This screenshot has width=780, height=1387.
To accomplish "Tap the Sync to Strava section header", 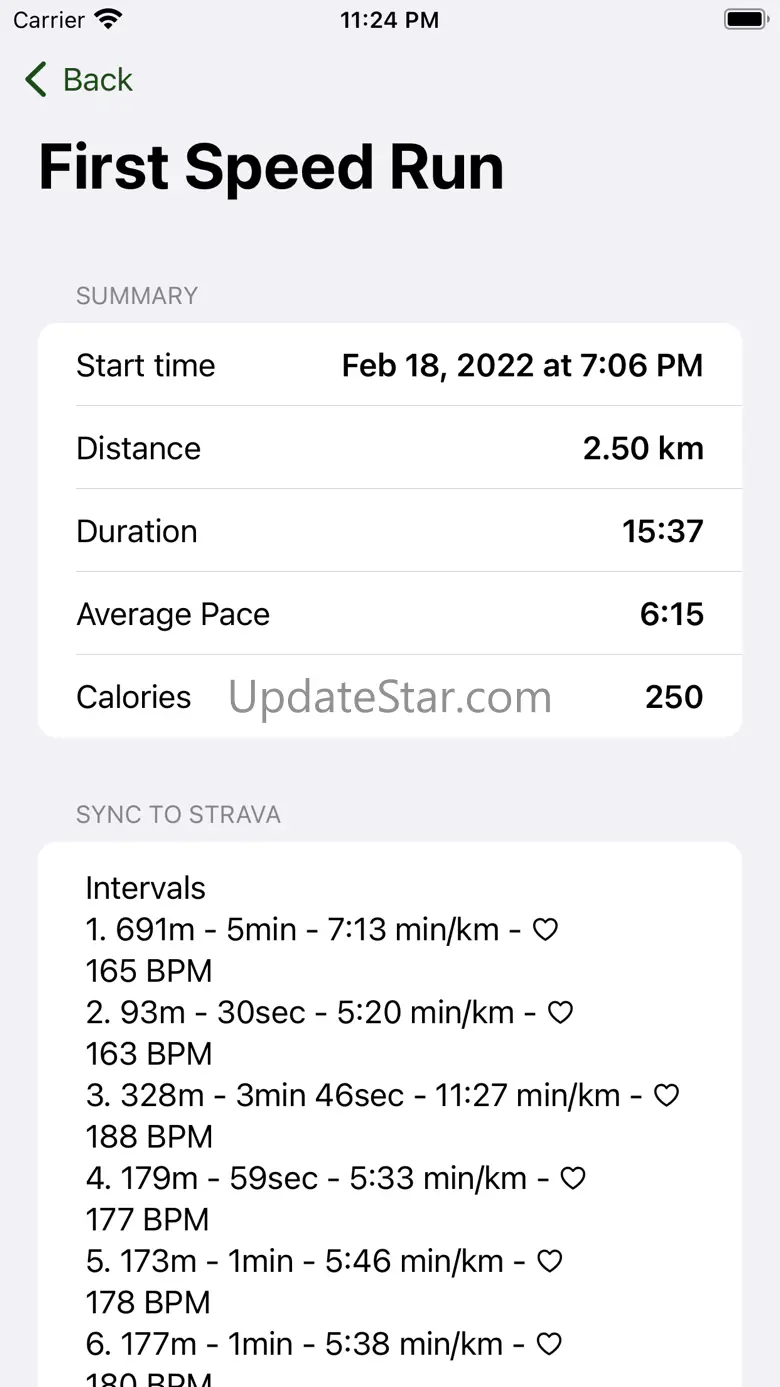I will click(178, 815).
